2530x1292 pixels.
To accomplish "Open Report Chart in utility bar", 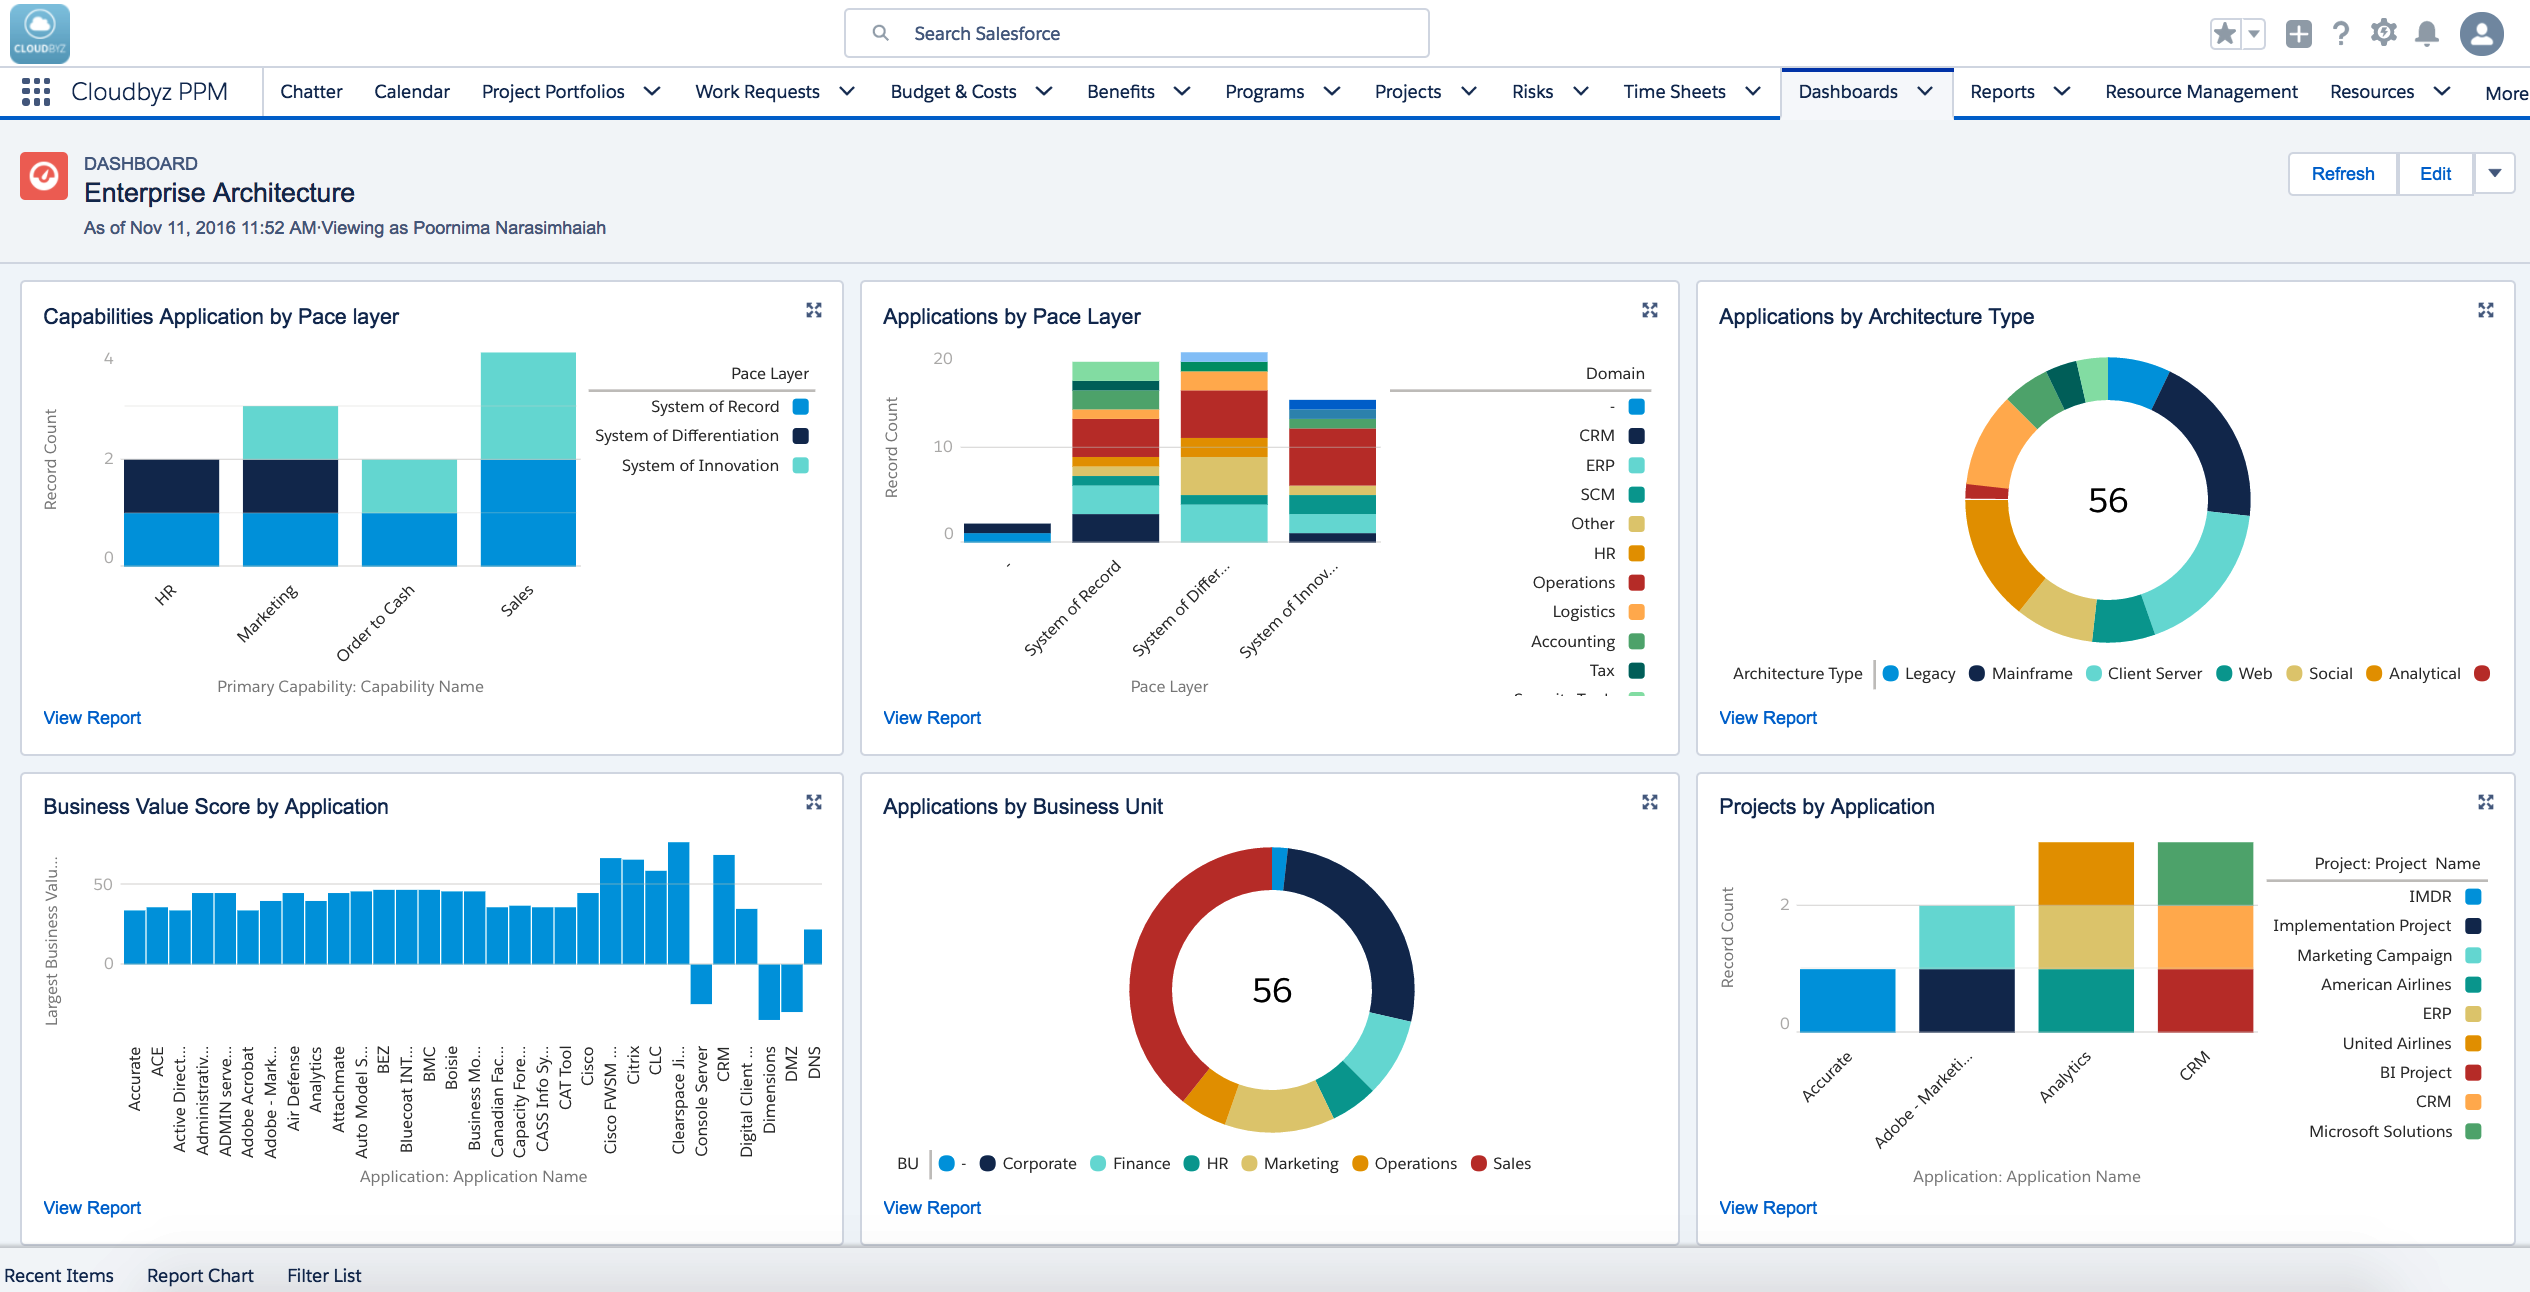I will (200, 1275).
